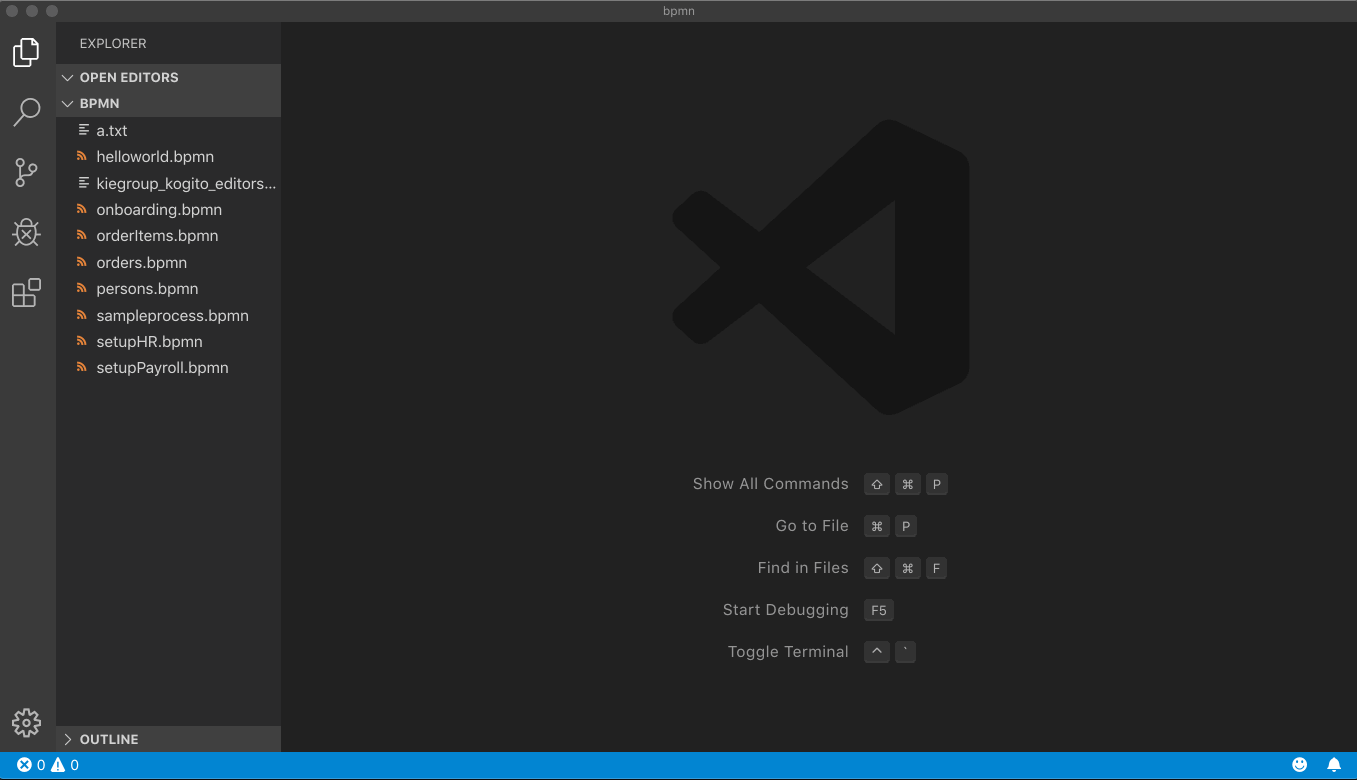Click the feedback smiley icon in status bar
1357x780 pixels.
(x=1299, y=765)
